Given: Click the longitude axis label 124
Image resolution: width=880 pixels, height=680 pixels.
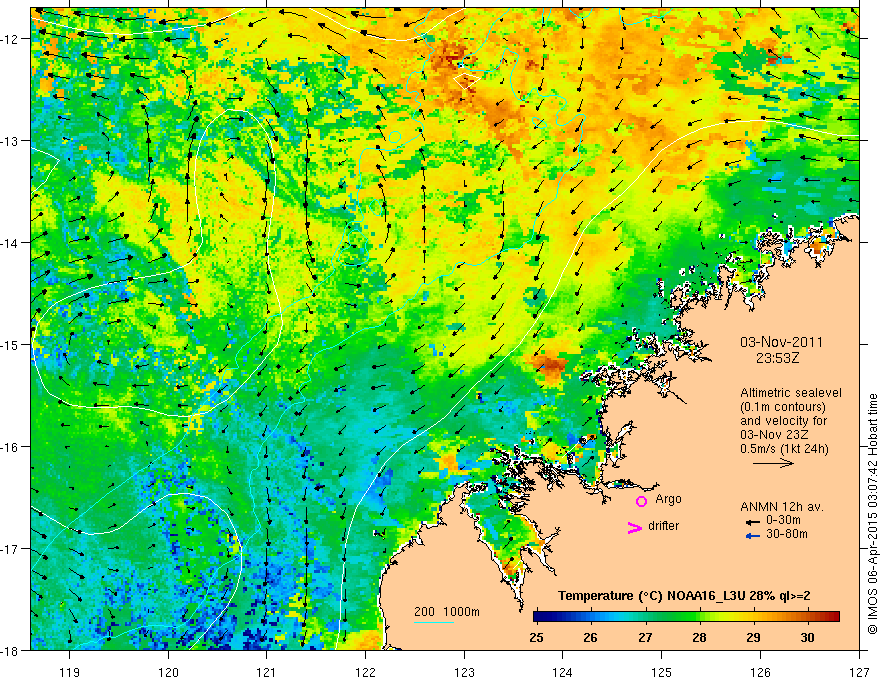Looking at the screenshot, I should 562,672.
